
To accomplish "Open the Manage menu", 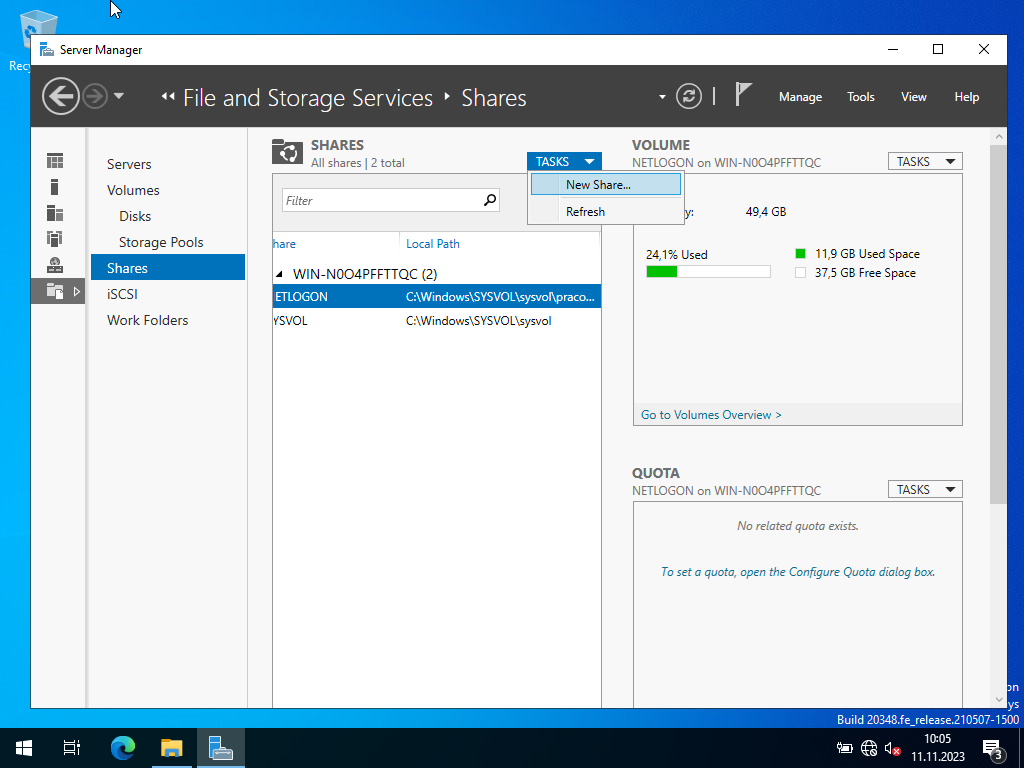I will coord(800,97).
